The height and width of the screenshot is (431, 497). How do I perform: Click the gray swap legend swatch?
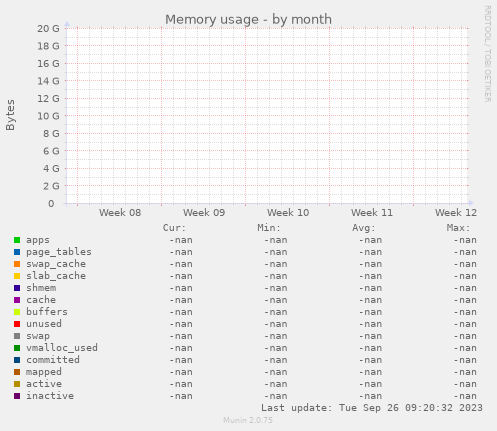(17, 336)
